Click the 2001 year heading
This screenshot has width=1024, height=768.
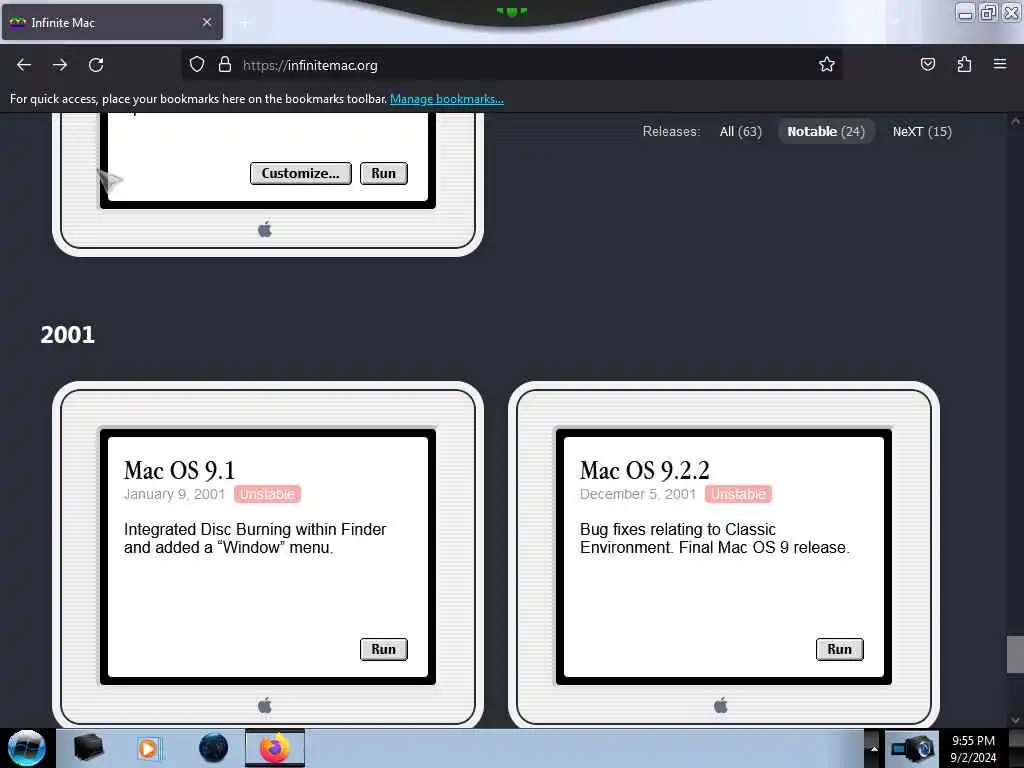(68, 335)
